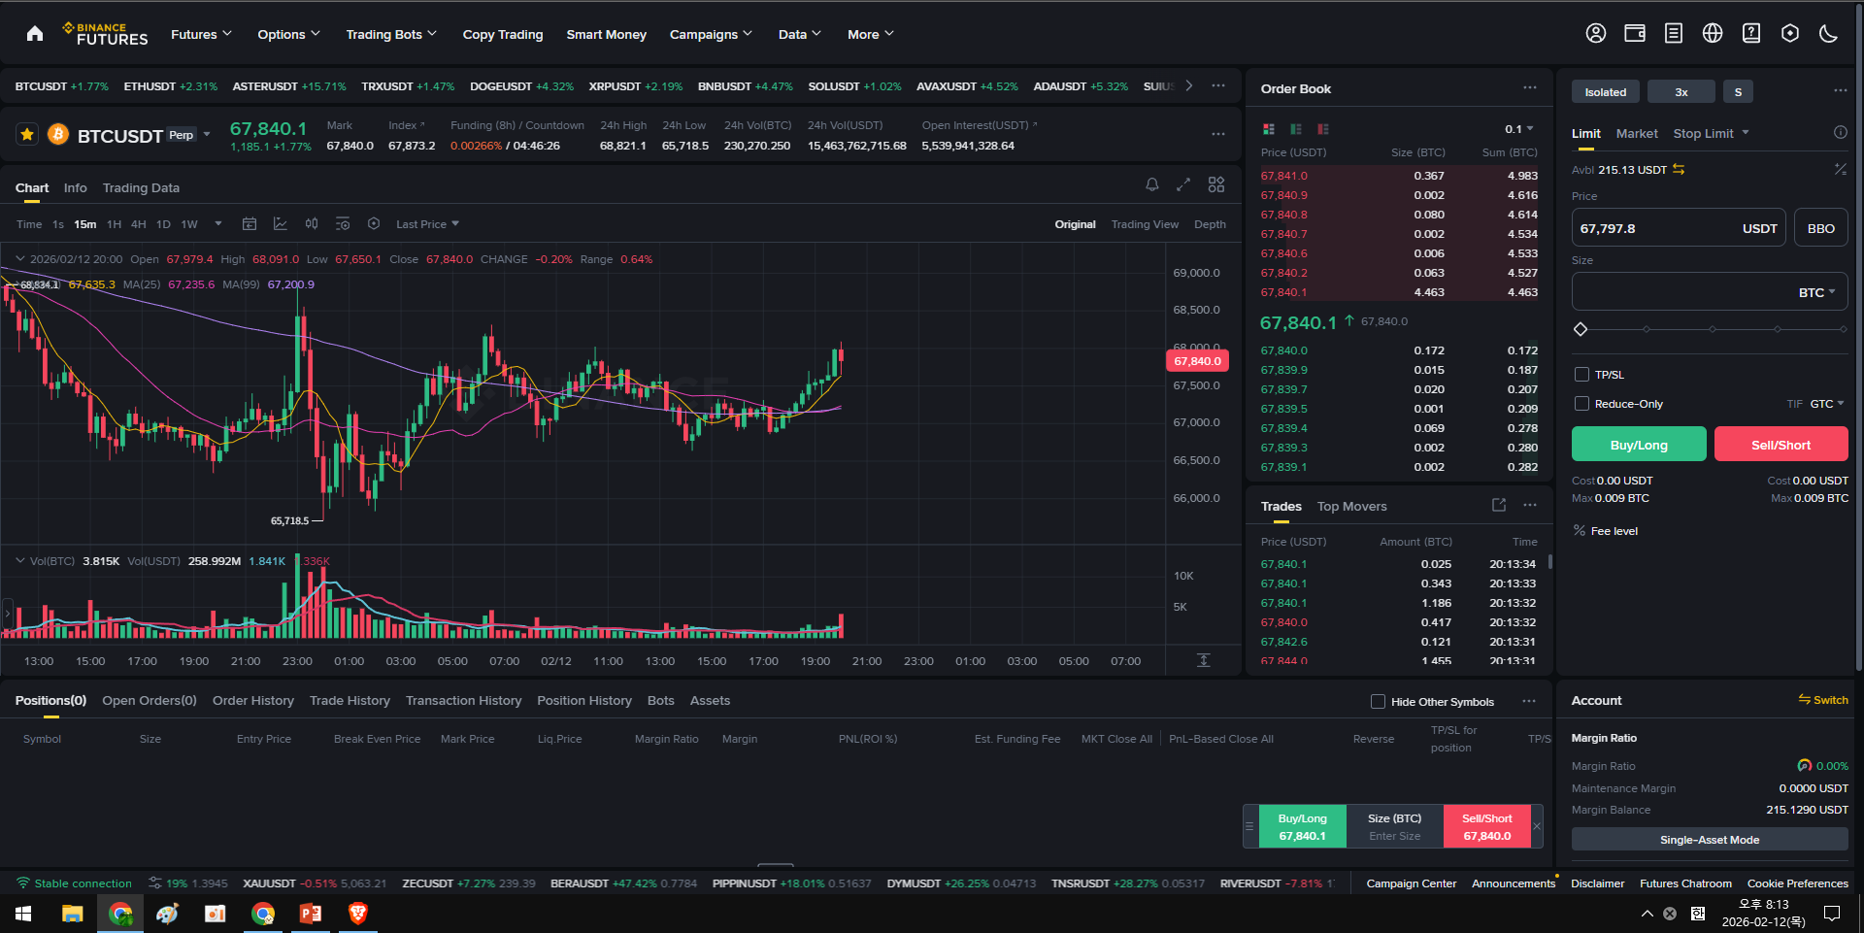Expand Trading Bots menu
This screenshot has width=1864, height=933.
coord(391,34)
